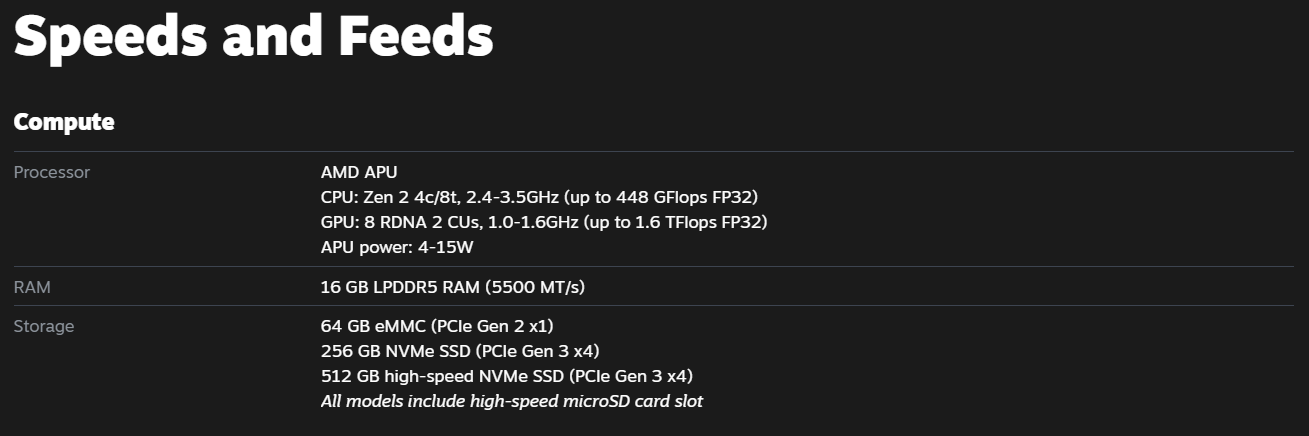
Task: Click the "(5500 MT/s)" memory speed text
Action: (534, 288)
